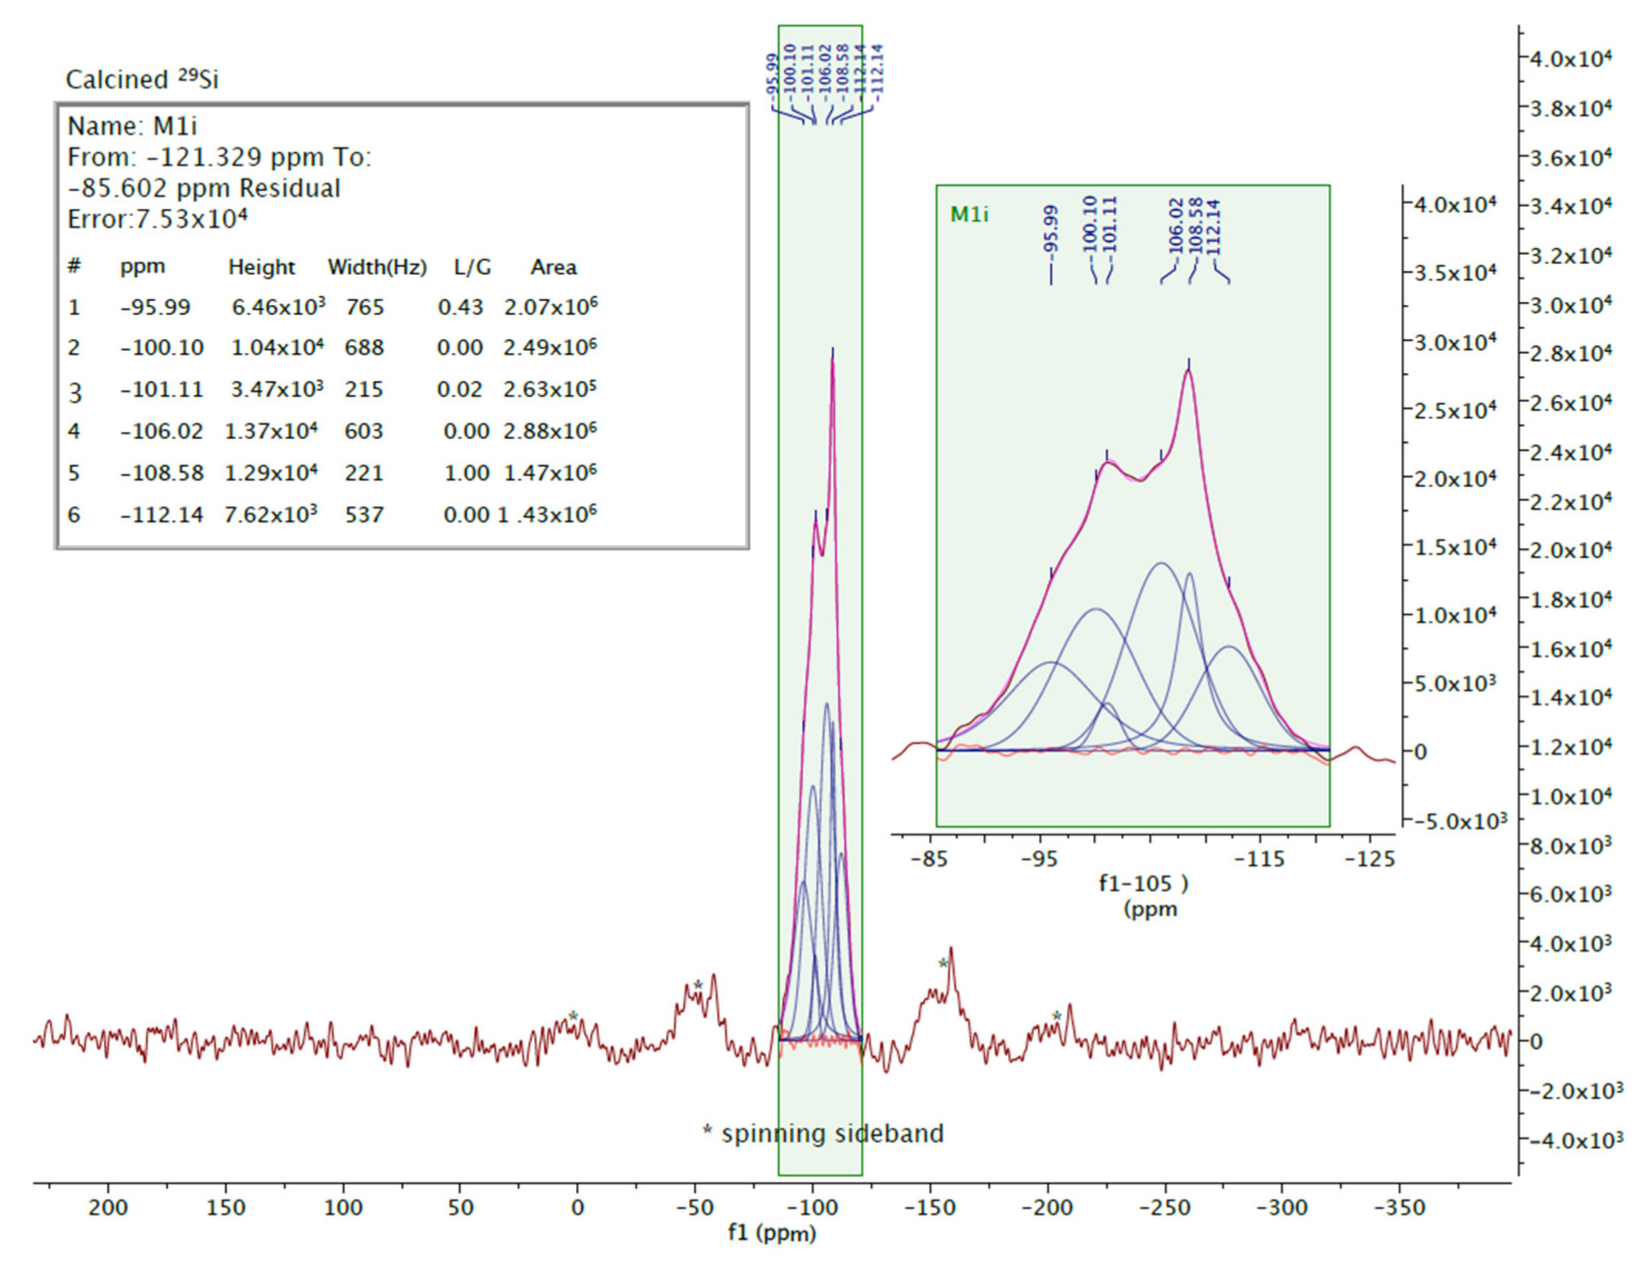Screen dimensions: 1651x1263
Task: Click the 4.0x10⁴ tick on main y-axis
Action: point(1571,59)
